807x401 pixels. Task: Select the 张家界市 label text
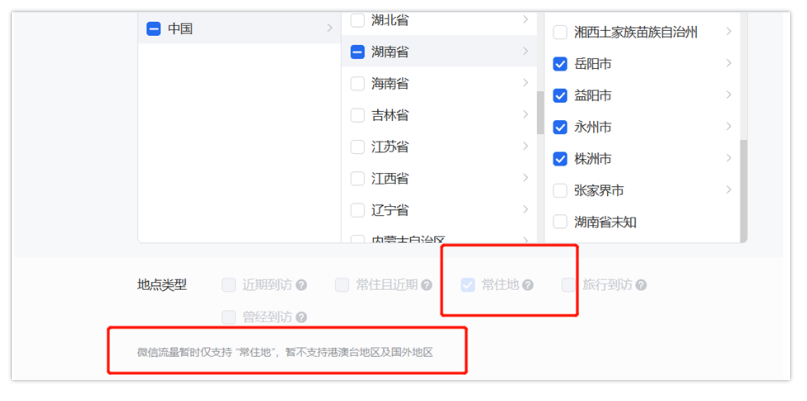click(599, 191)
